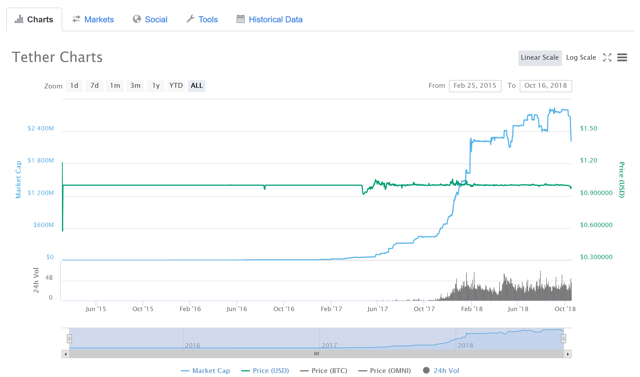Viewport: 640px width, 377px height.
Task: Click the $1.50 price axis label
Action: coord(589,128)
